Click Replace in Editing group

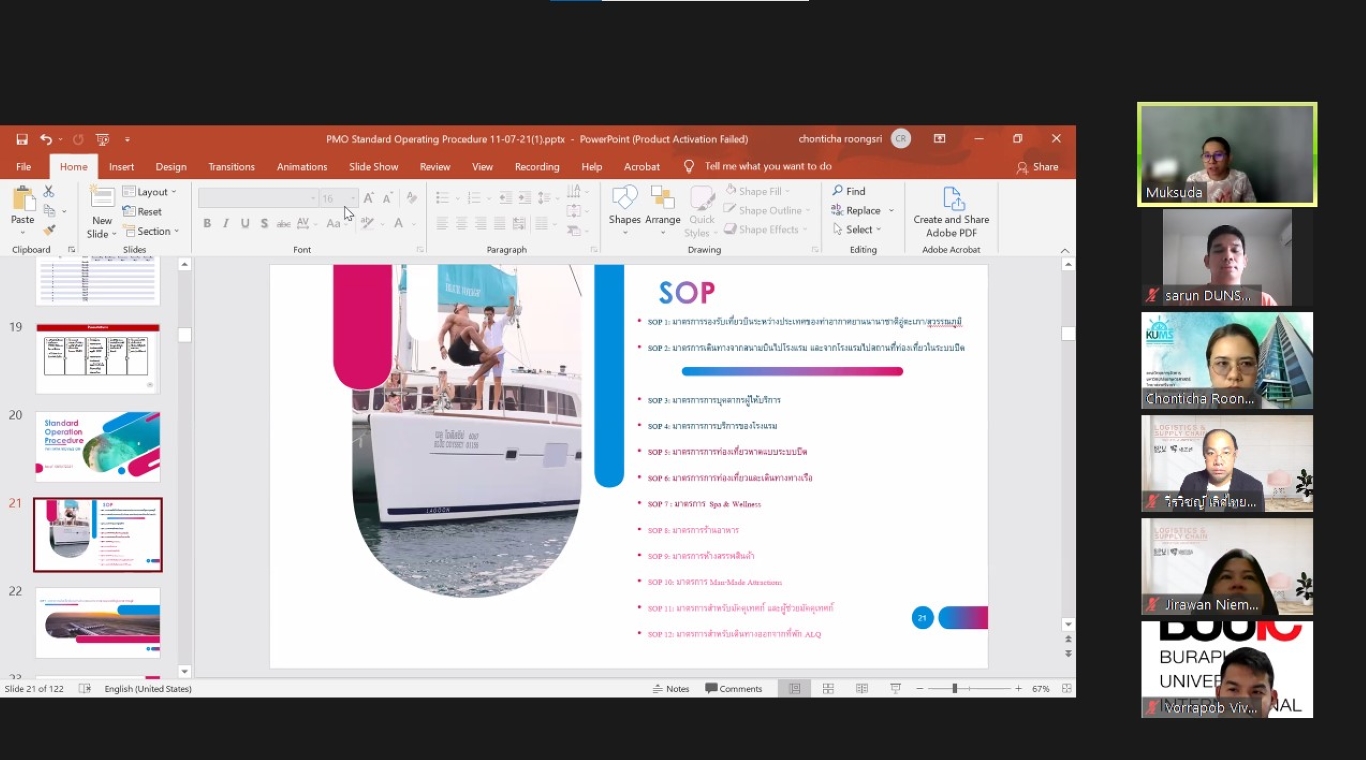[856, 211]
